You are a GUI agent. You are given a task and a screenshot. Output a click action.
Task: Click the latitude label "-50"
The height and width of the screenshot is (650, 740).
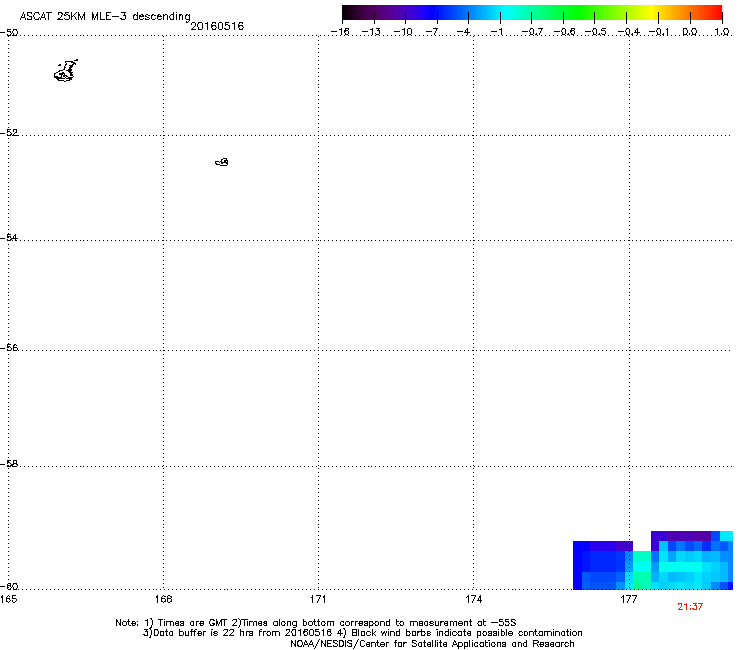pyautogui.click(x=9, y=33)
